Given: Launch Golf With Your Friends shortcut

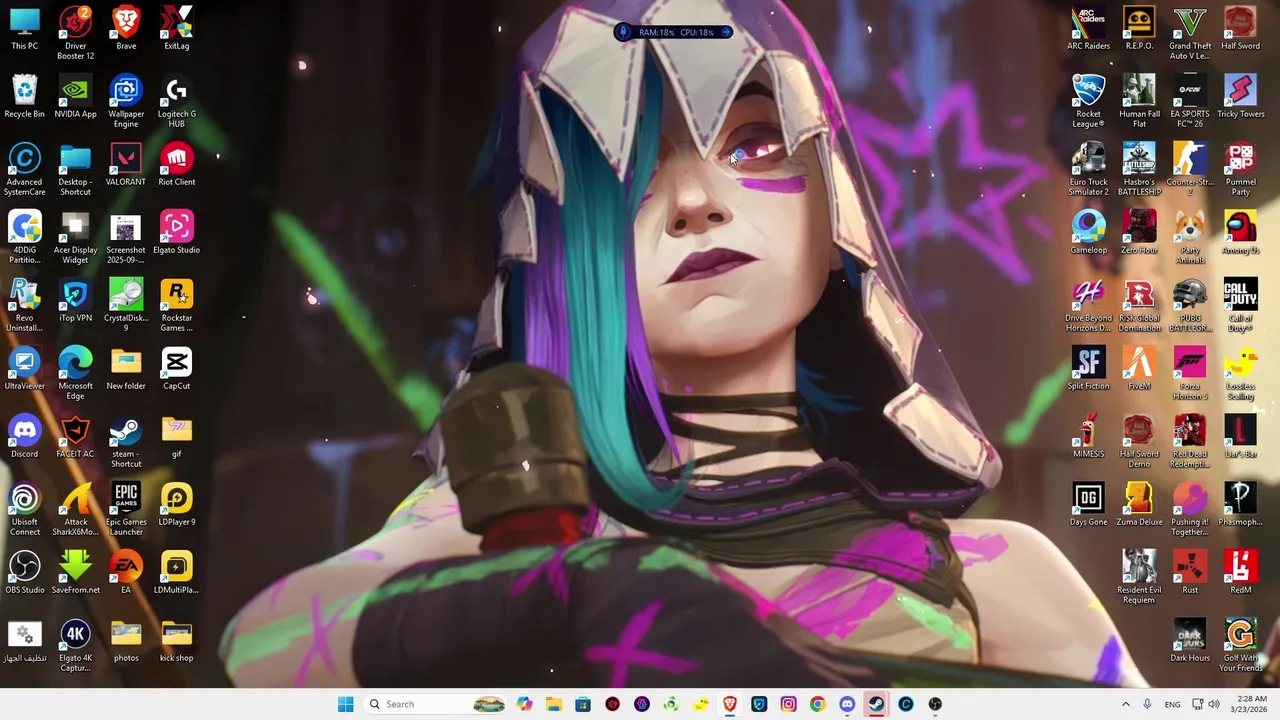Looking at the screenshot, I should [1240, 645].
